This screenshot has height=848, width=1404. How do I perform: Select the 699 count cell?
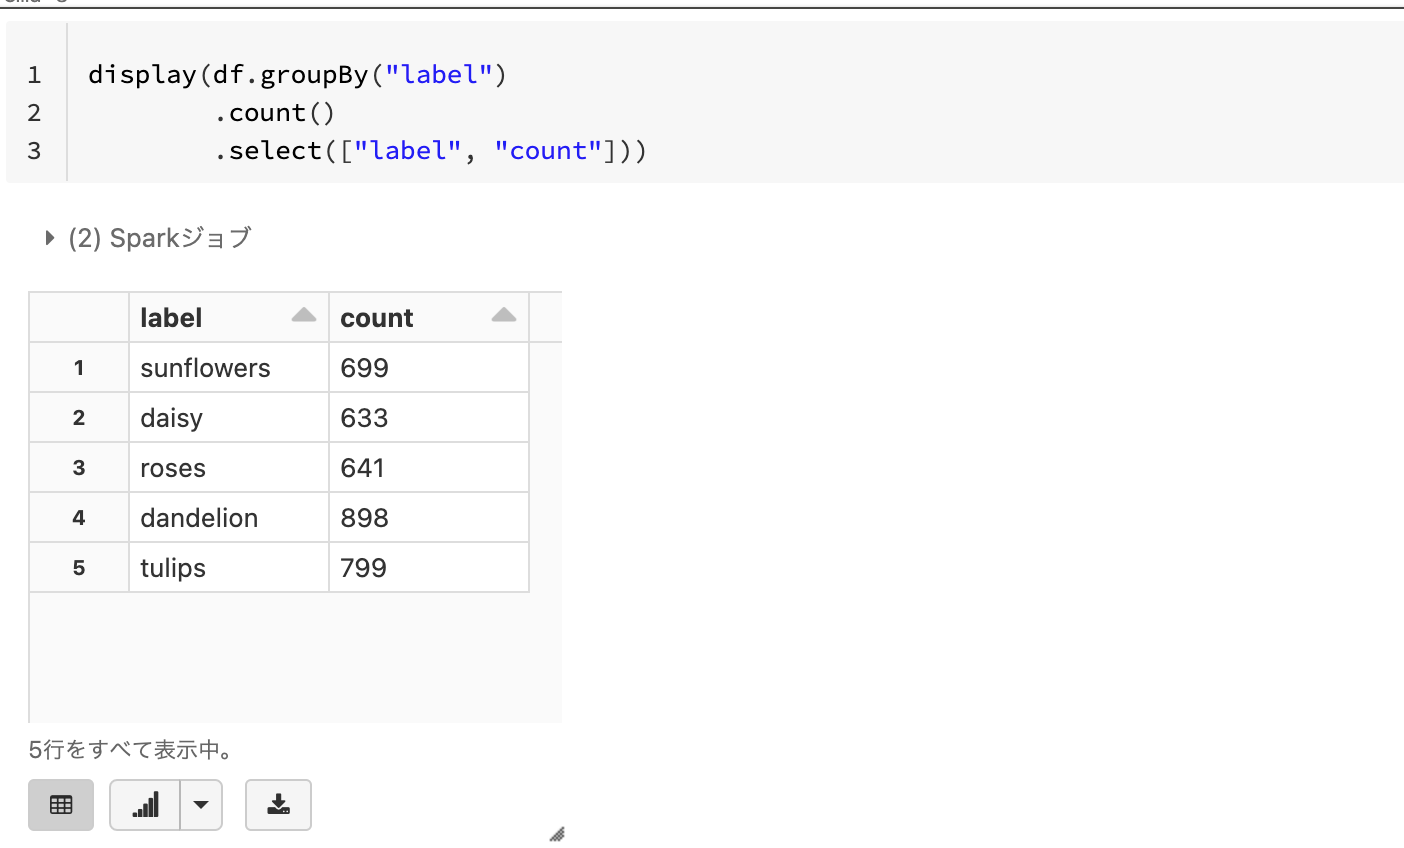point(429,368)
